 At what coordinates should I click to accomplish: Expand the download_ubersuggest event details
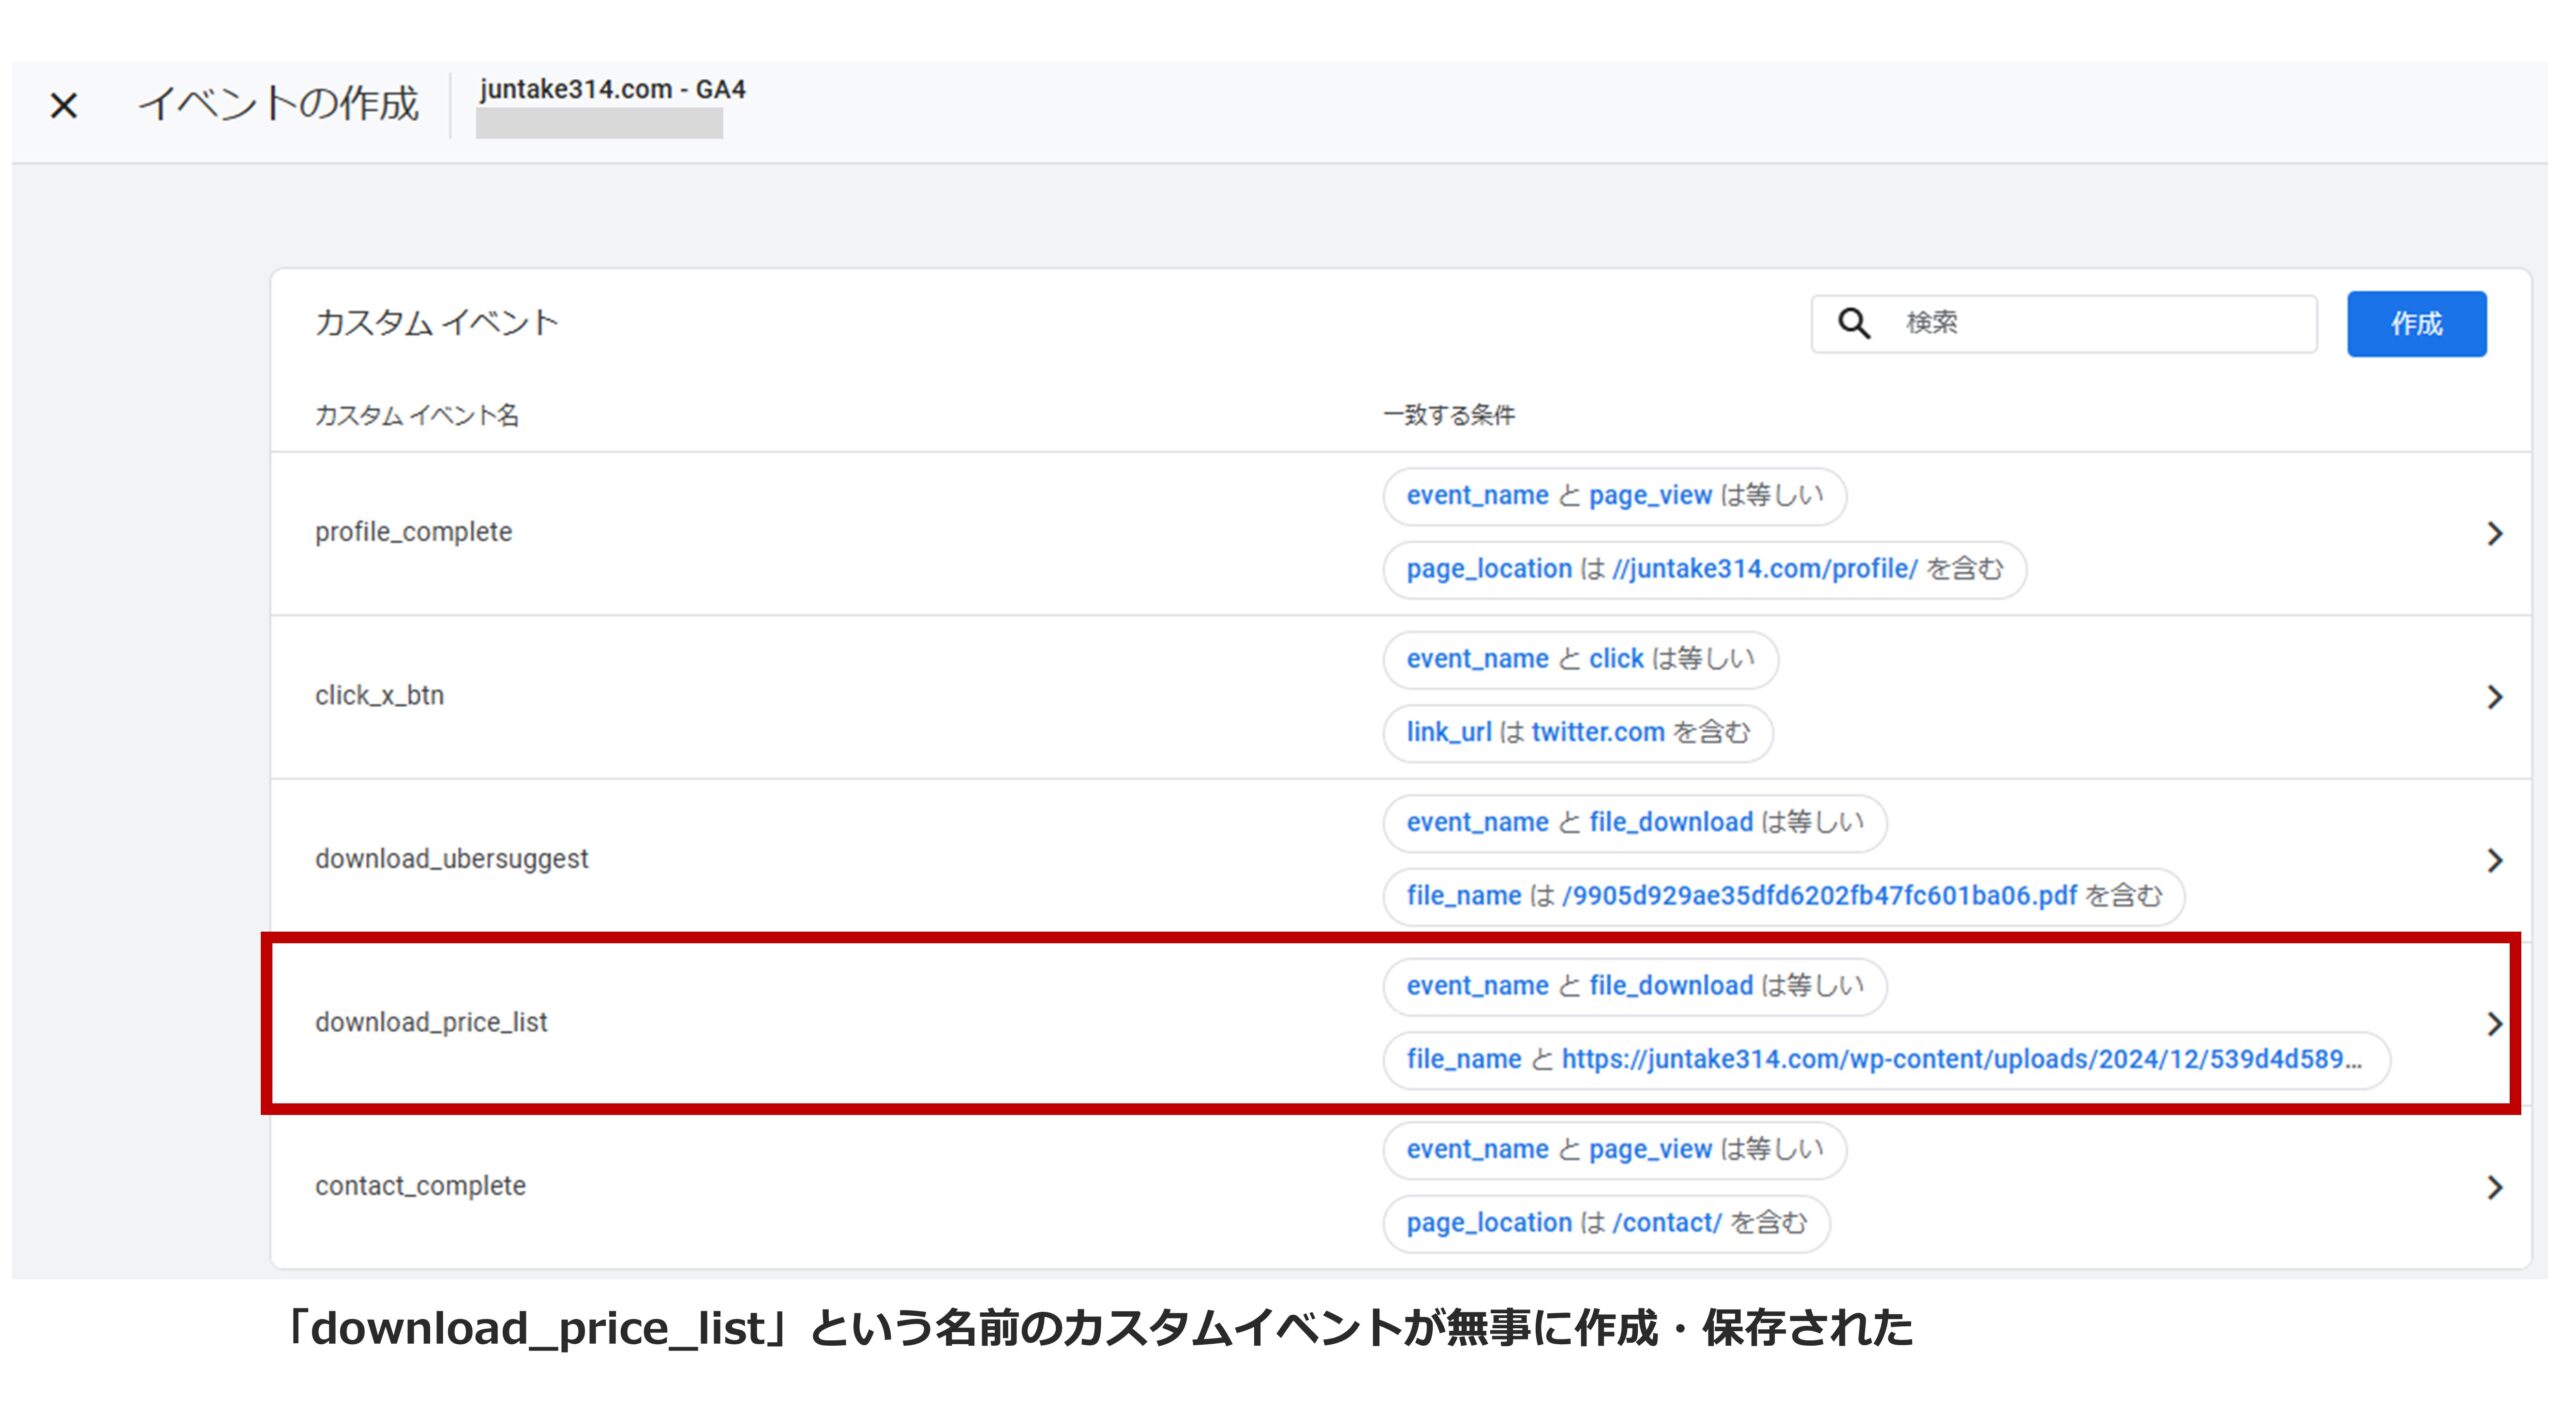[x=2492, y=858]
